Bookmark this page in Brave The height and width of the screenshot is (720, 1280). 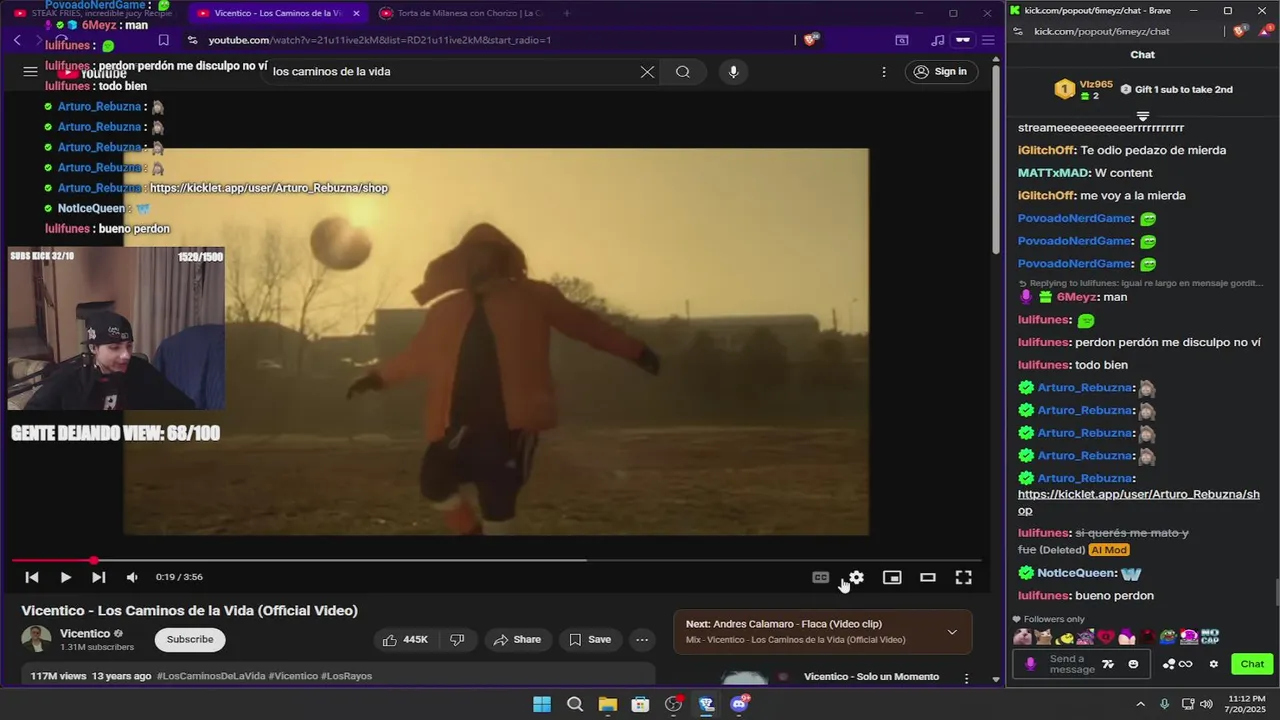click(163, 40)
